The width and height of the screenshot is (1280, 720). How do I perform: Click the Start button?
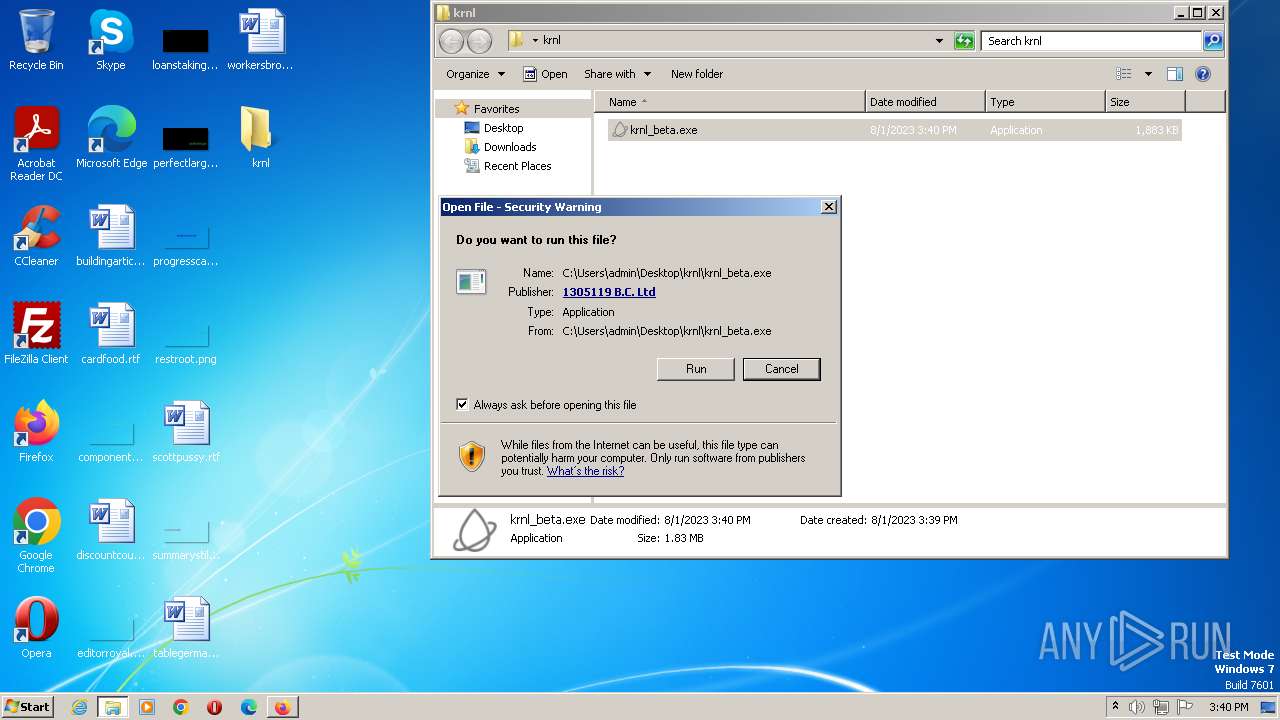click(x=28, y=707)
